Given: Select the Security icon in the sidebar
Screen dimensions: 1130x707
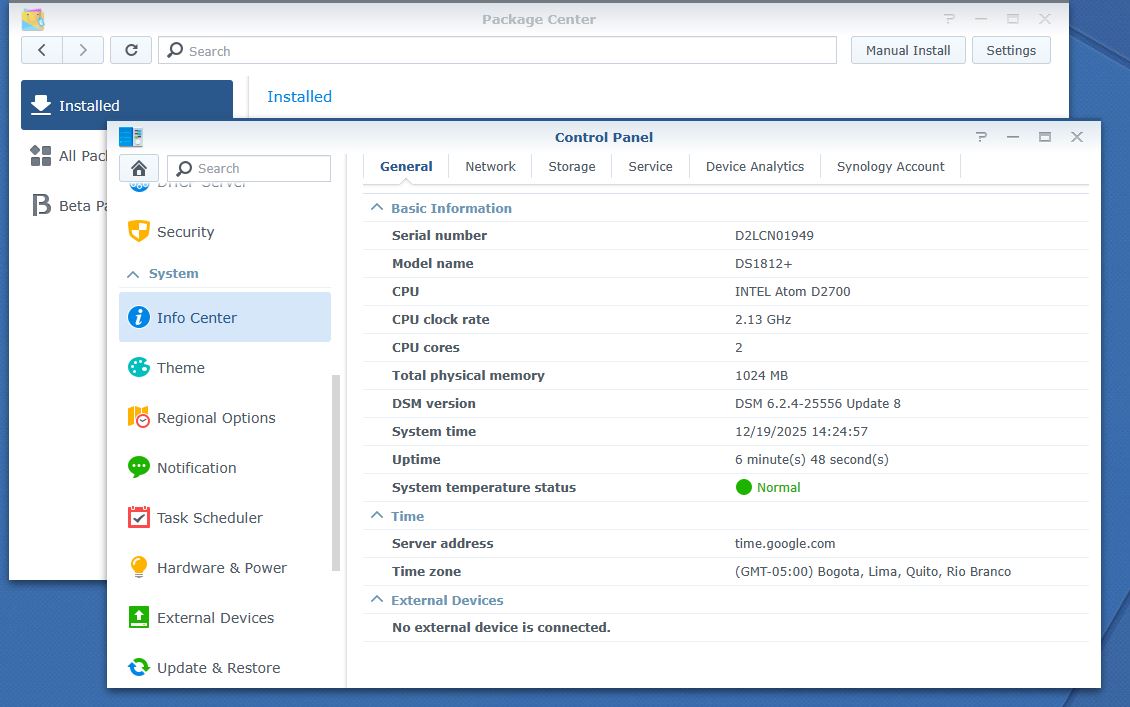Looking at the screenshot, I should (x=185, y=232).
